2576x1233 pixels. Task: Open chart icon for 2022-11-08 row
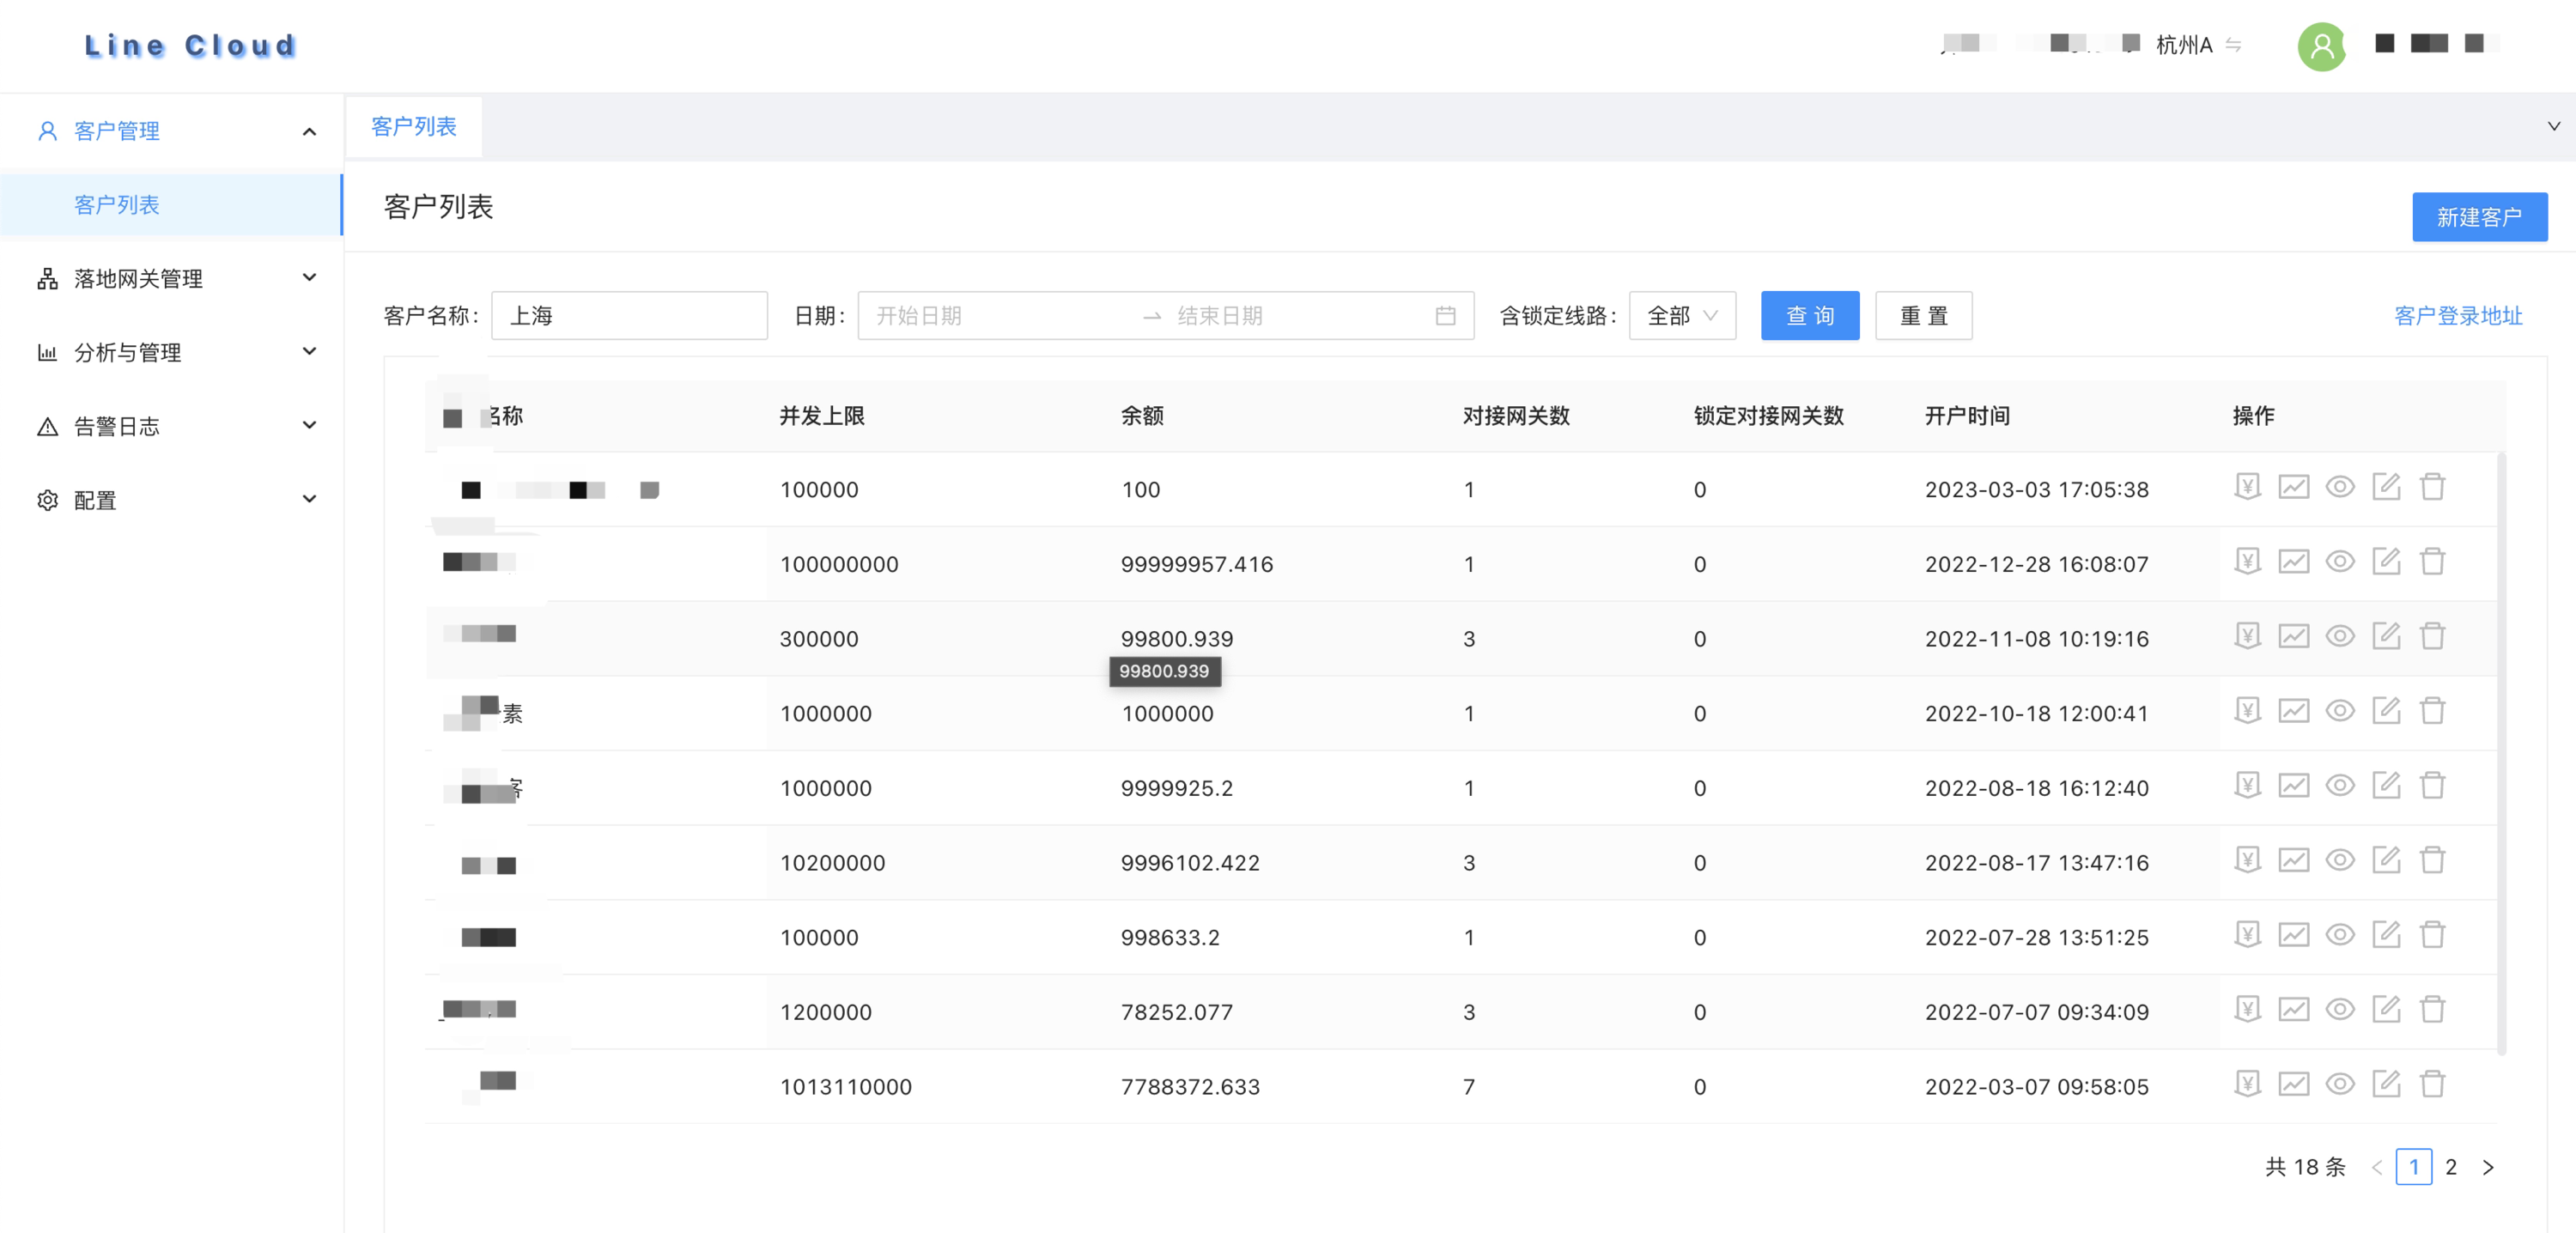click(2293, 636)
